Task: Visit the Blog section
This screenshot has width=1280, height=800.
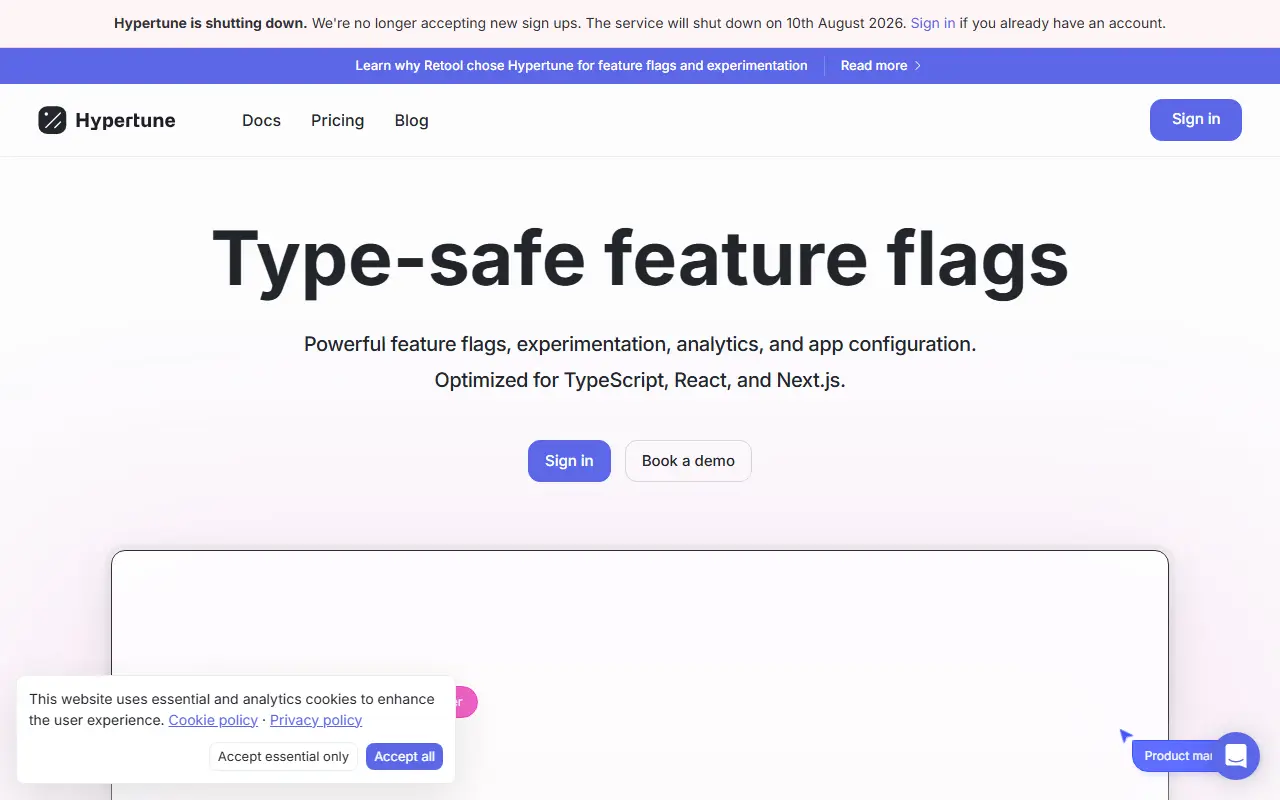Action: tap(411, 120)
